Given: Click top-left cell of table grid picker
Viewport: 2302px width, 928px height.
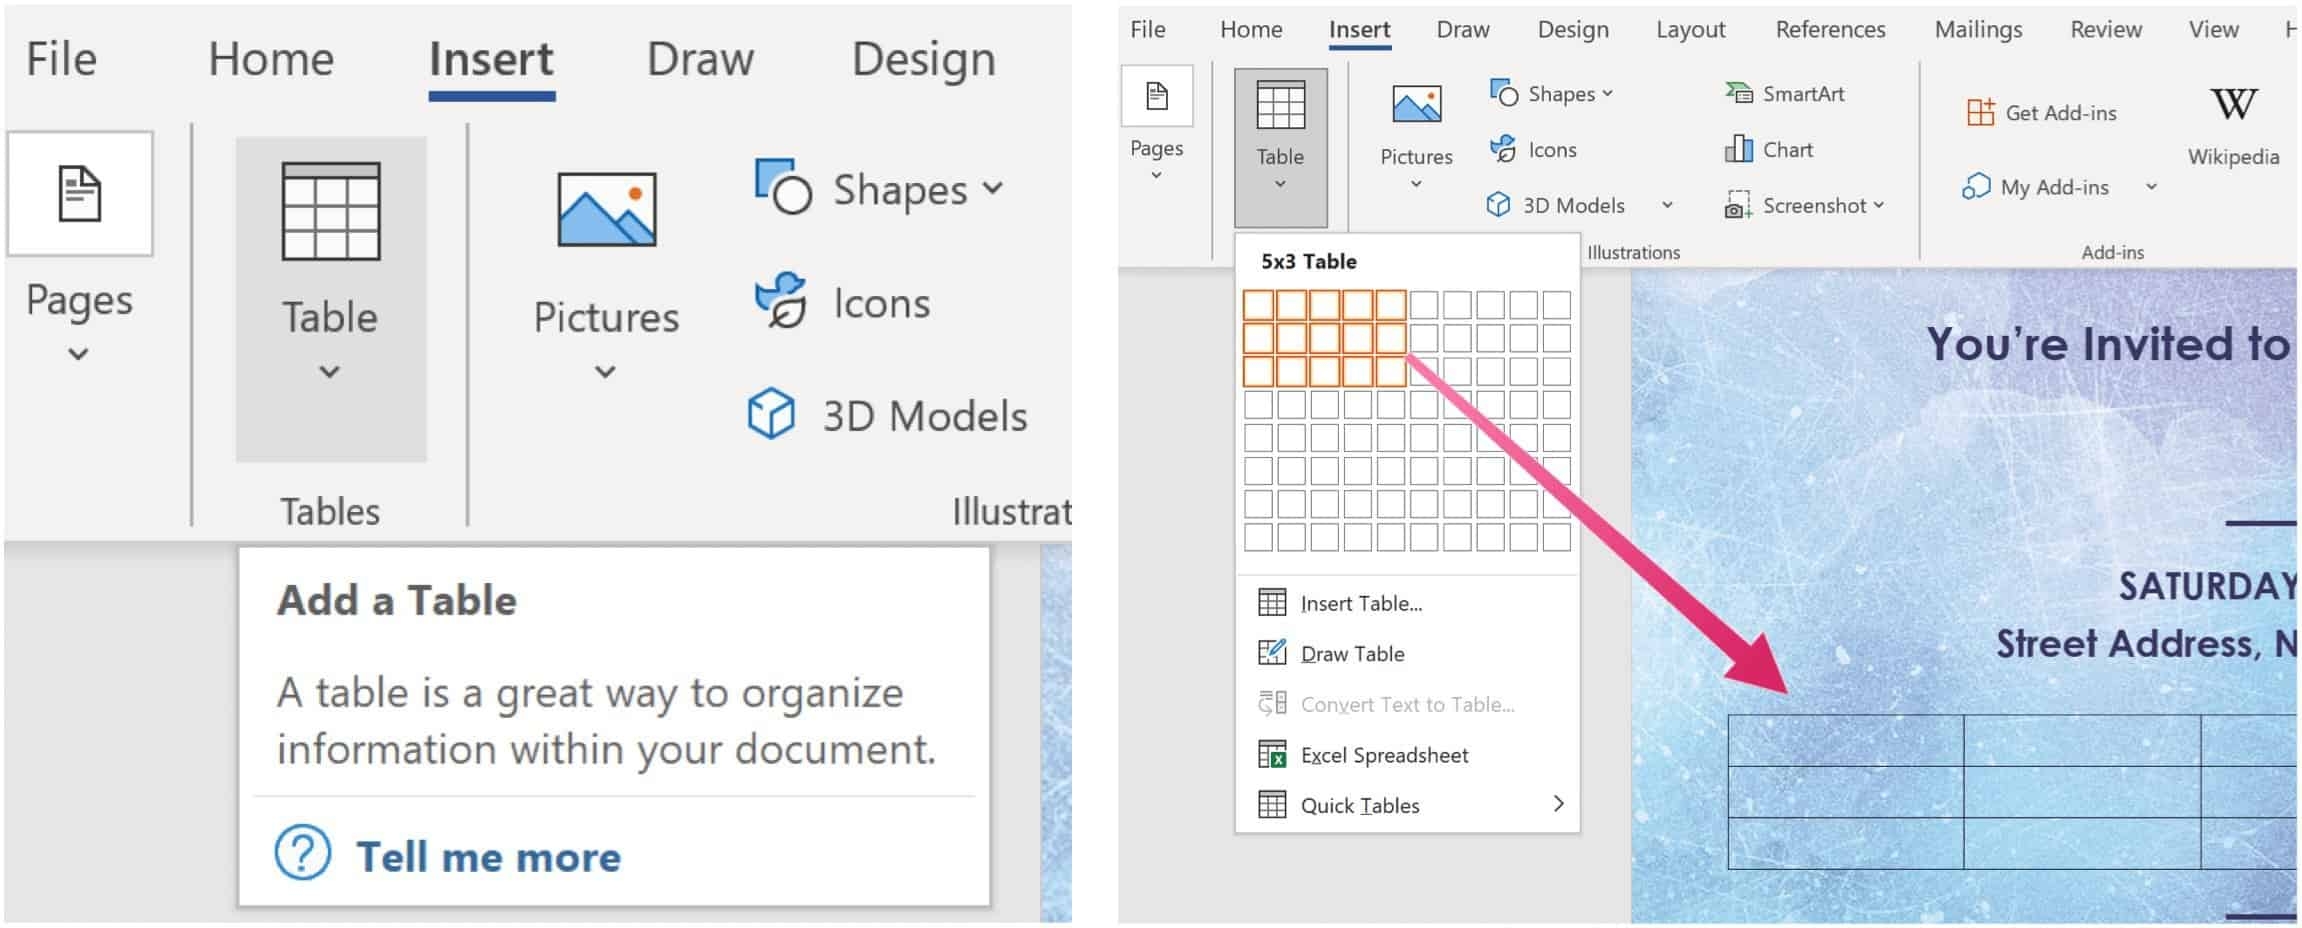Looking at the screenshot, I should [1258, 305].
